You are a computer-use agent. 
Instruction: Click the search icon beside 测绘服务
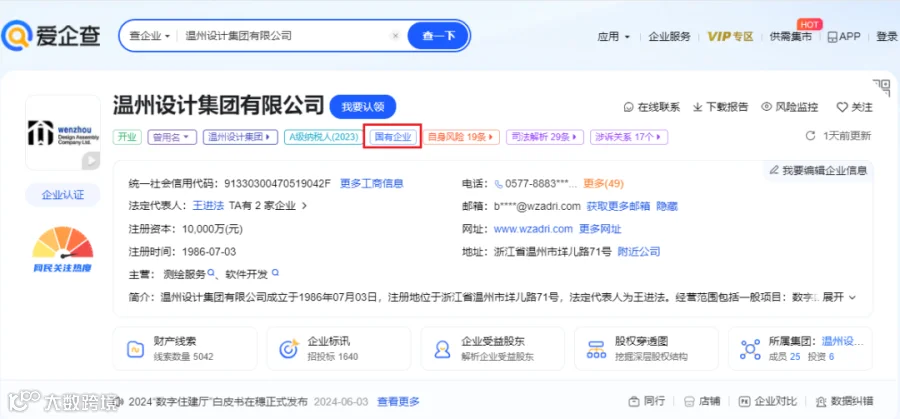click(x=211, y=273)
